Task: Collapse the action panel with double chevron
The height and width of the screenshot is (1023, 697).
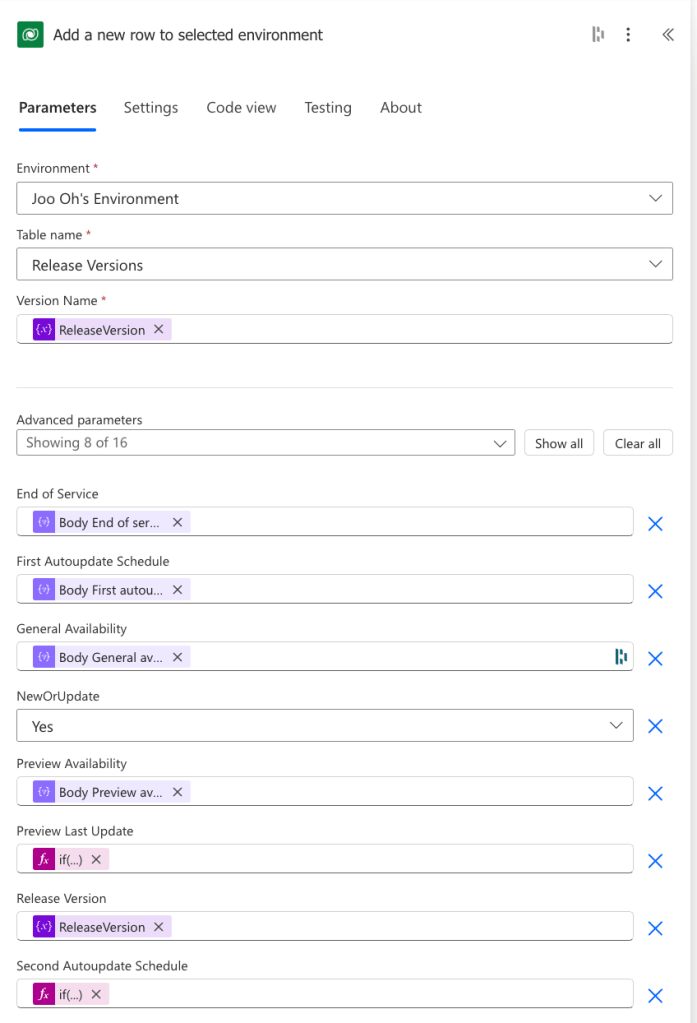Action: [668, 35]
